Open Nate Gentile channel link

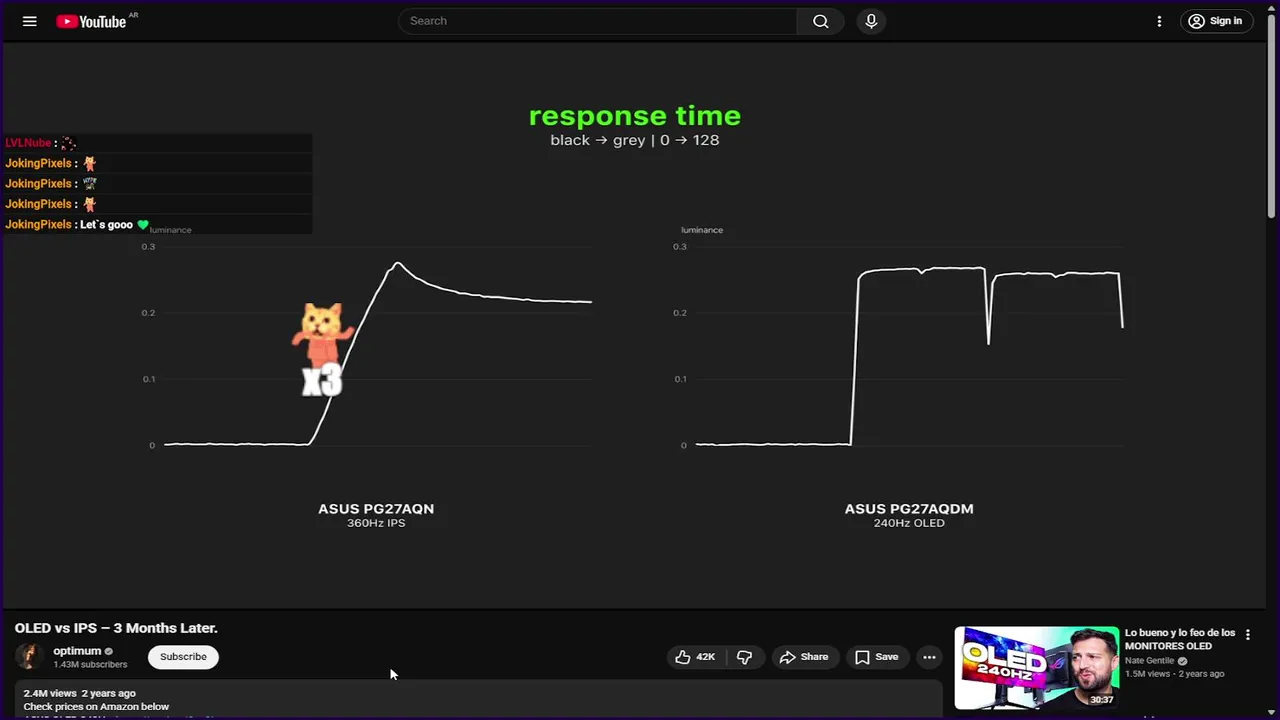(1151, 661)
